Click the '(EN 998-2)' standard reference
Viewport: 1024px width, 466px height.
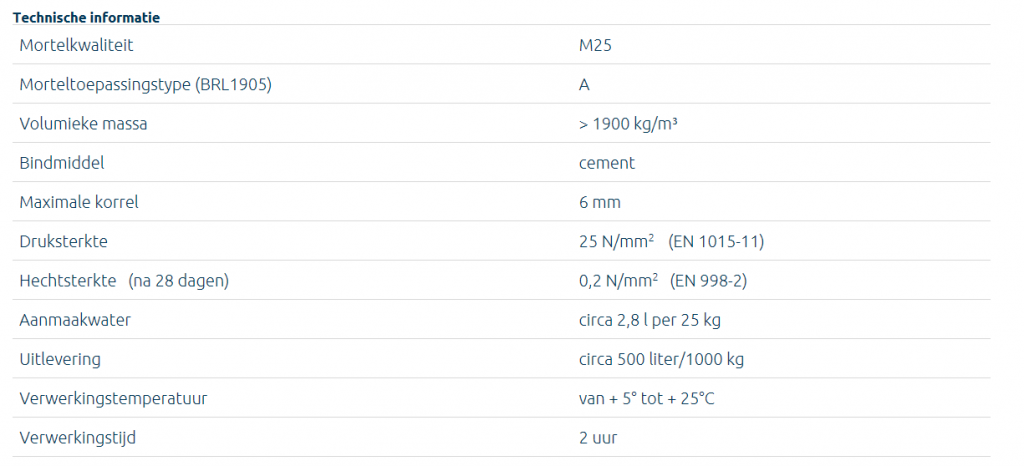[x=708, y=281]
